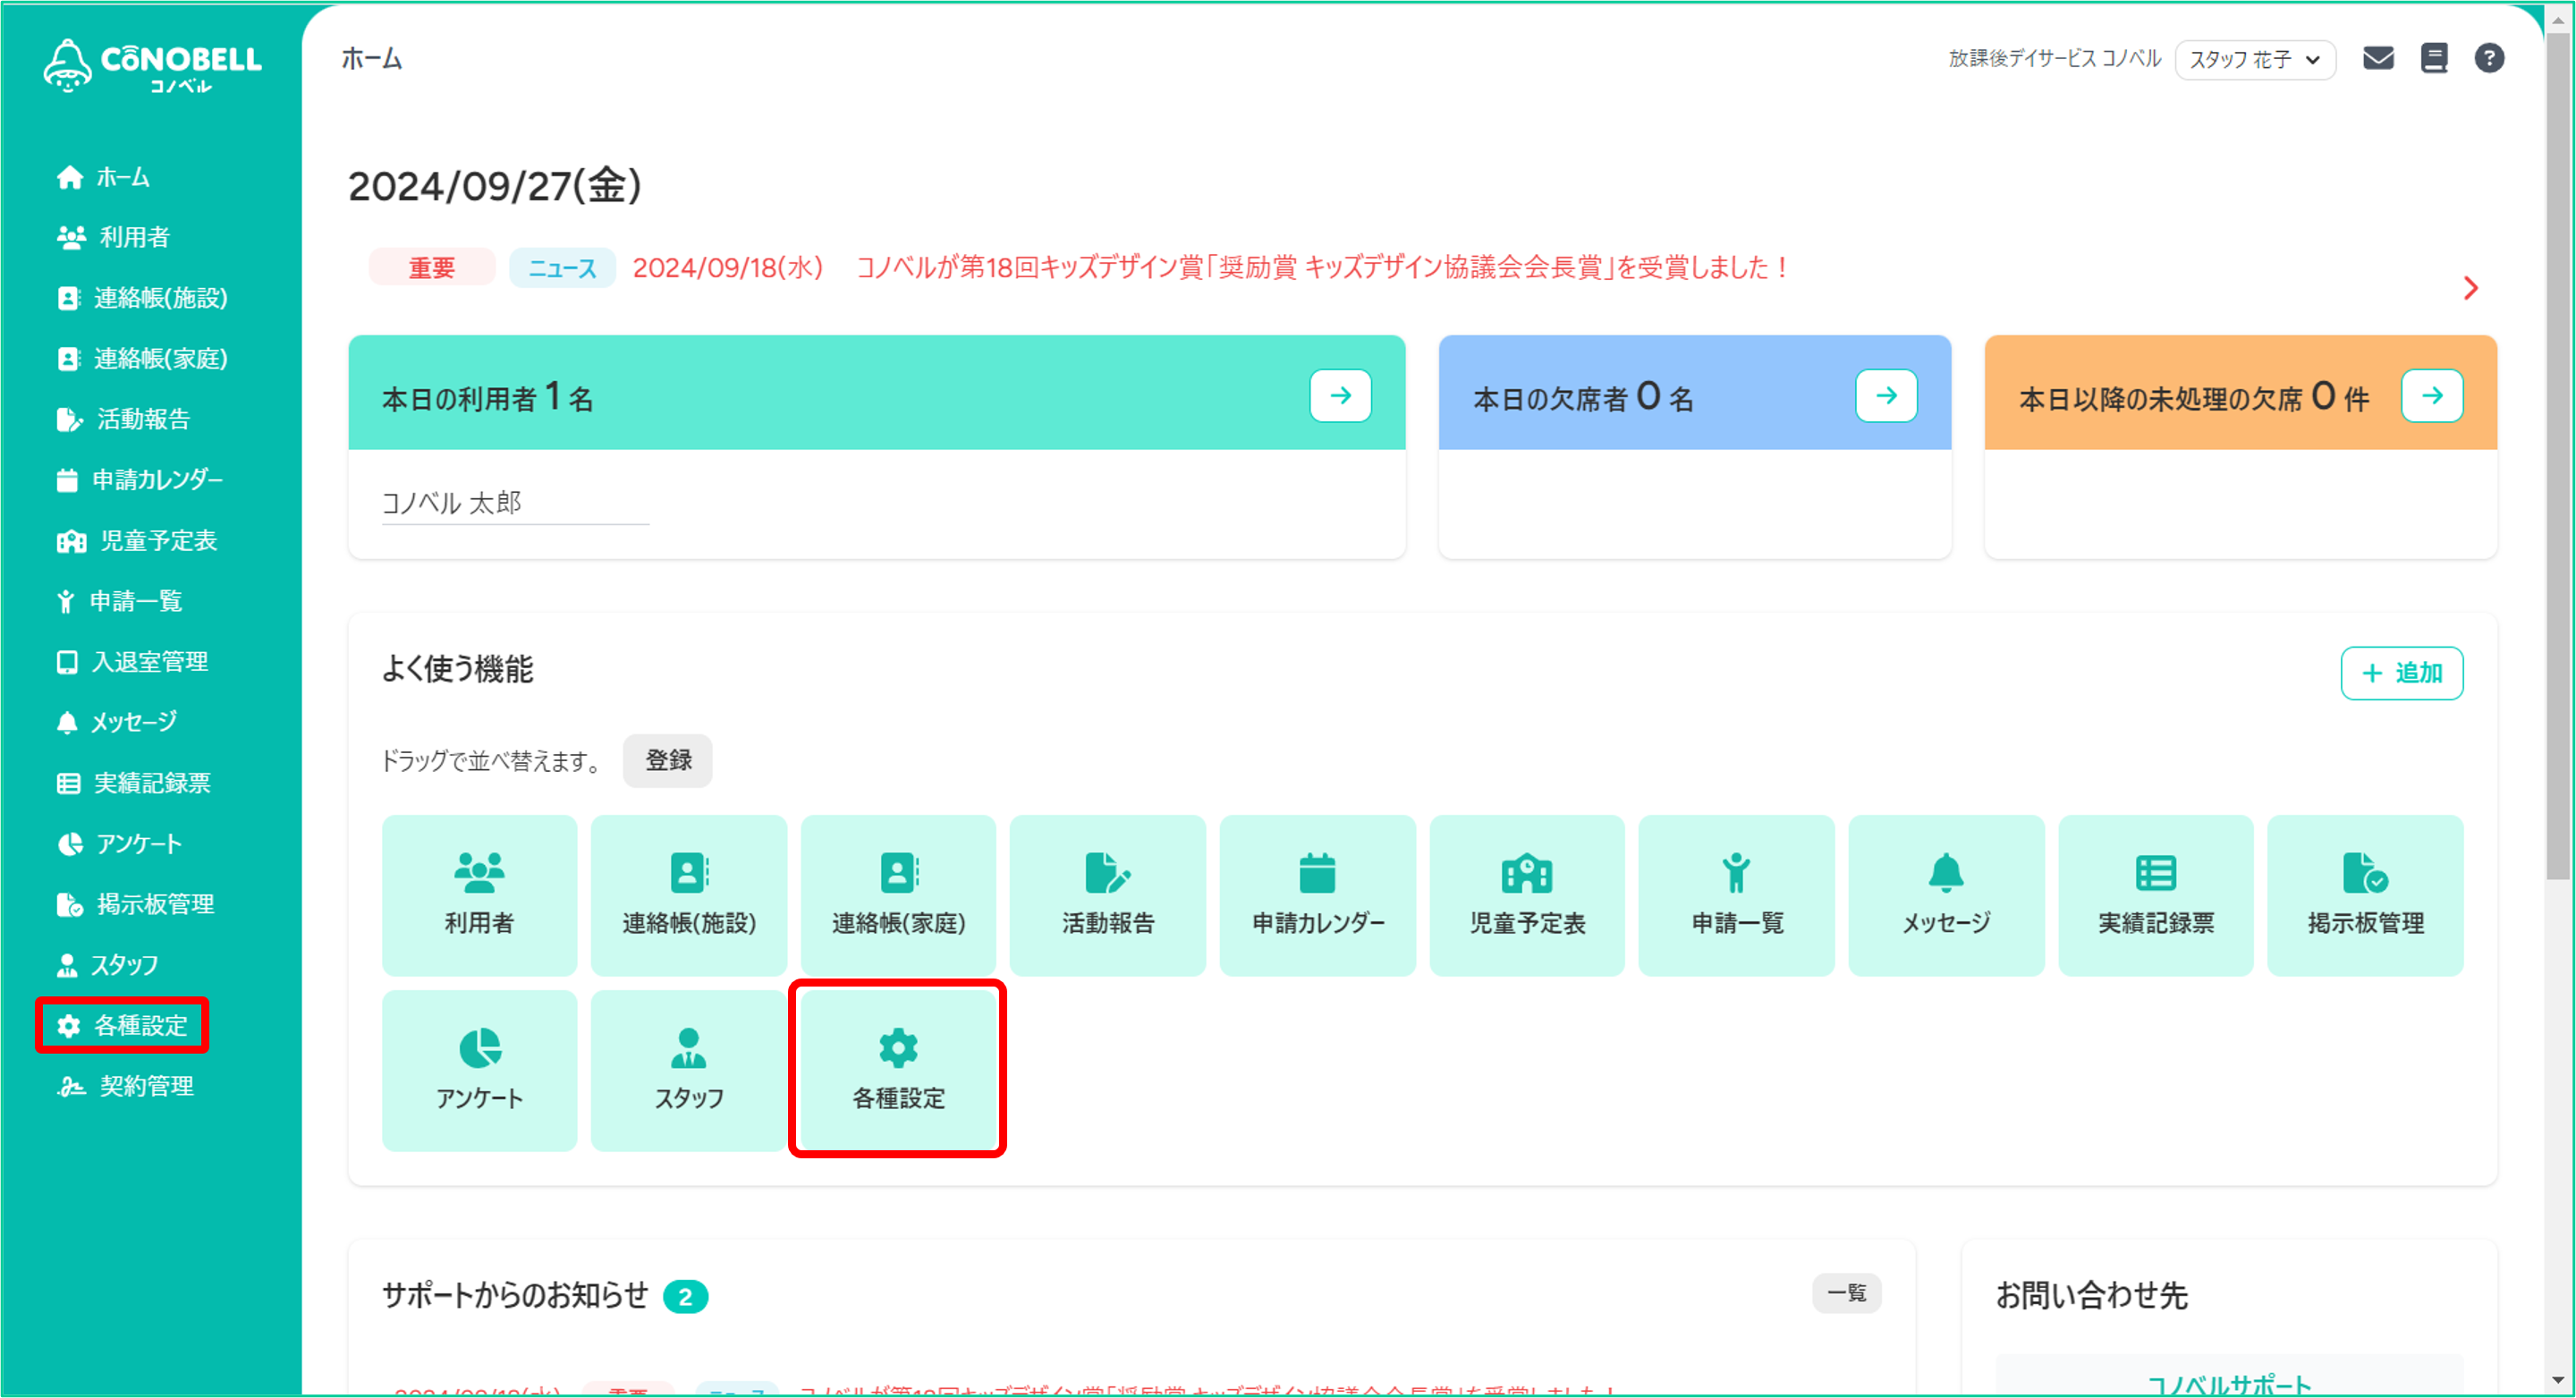Click the ＋追加 button
This screenshot has width=2576, height=1398.
click(2401, 673)
